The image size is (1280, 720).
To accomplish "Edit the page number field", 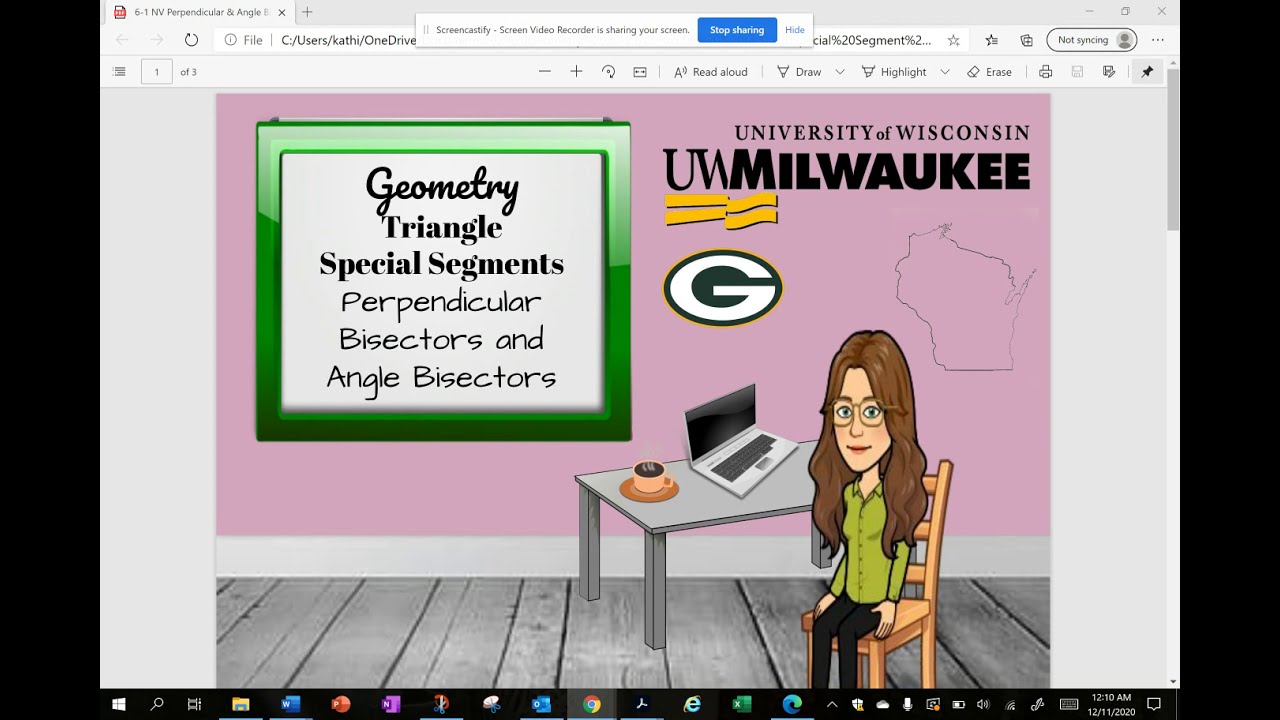I will coord(157,72).
